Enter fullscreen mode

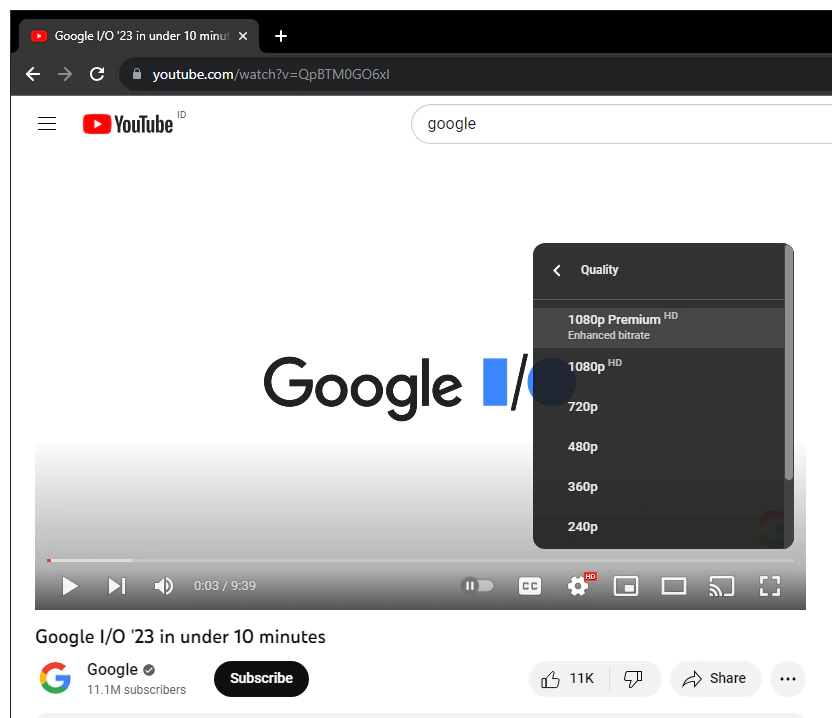(769, 586)
